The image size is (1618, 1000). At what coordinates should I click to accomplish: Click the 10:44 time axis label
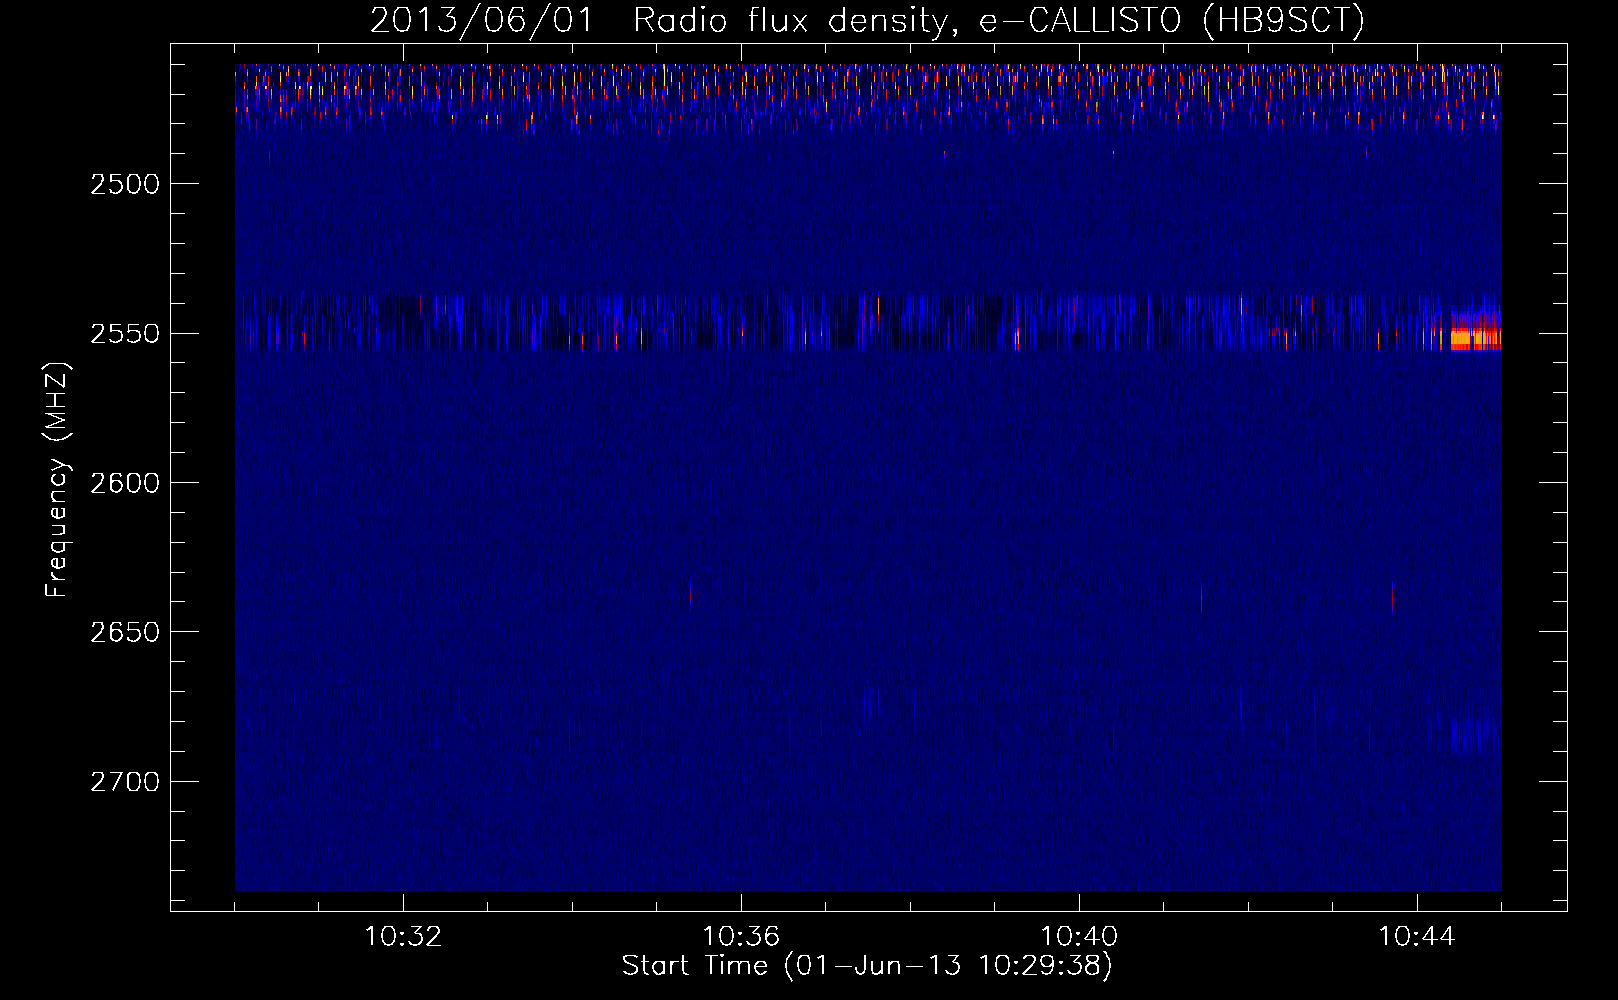point(1417,937)
